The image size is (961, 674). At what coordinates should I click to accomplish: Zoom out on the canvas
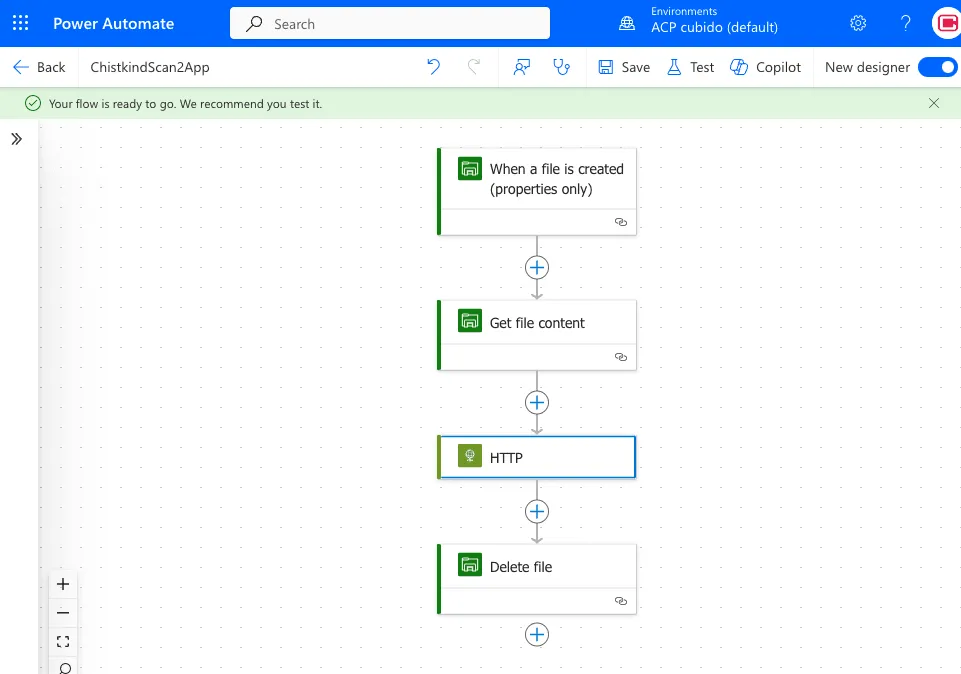click(63, 613)
